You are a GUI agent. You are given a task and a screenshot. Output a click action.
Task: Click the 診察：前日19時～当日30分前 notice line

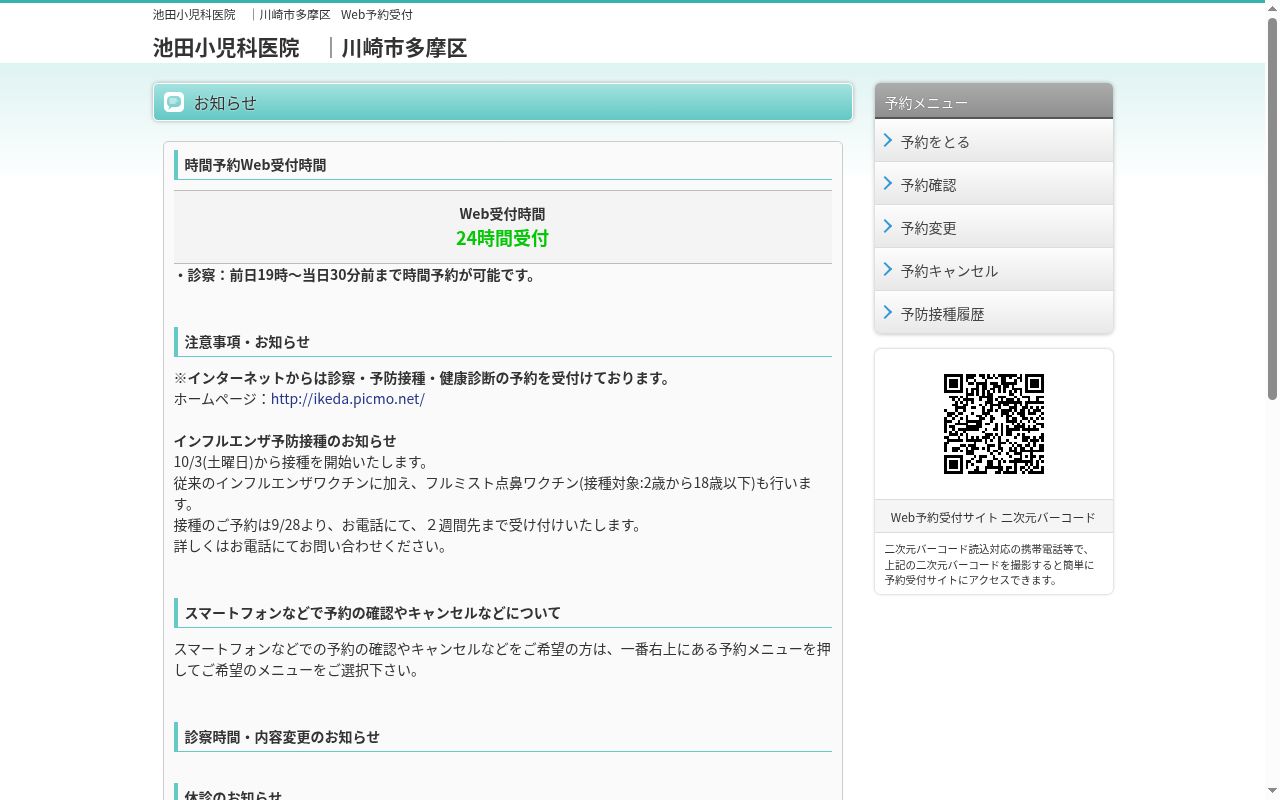(355, 275)
